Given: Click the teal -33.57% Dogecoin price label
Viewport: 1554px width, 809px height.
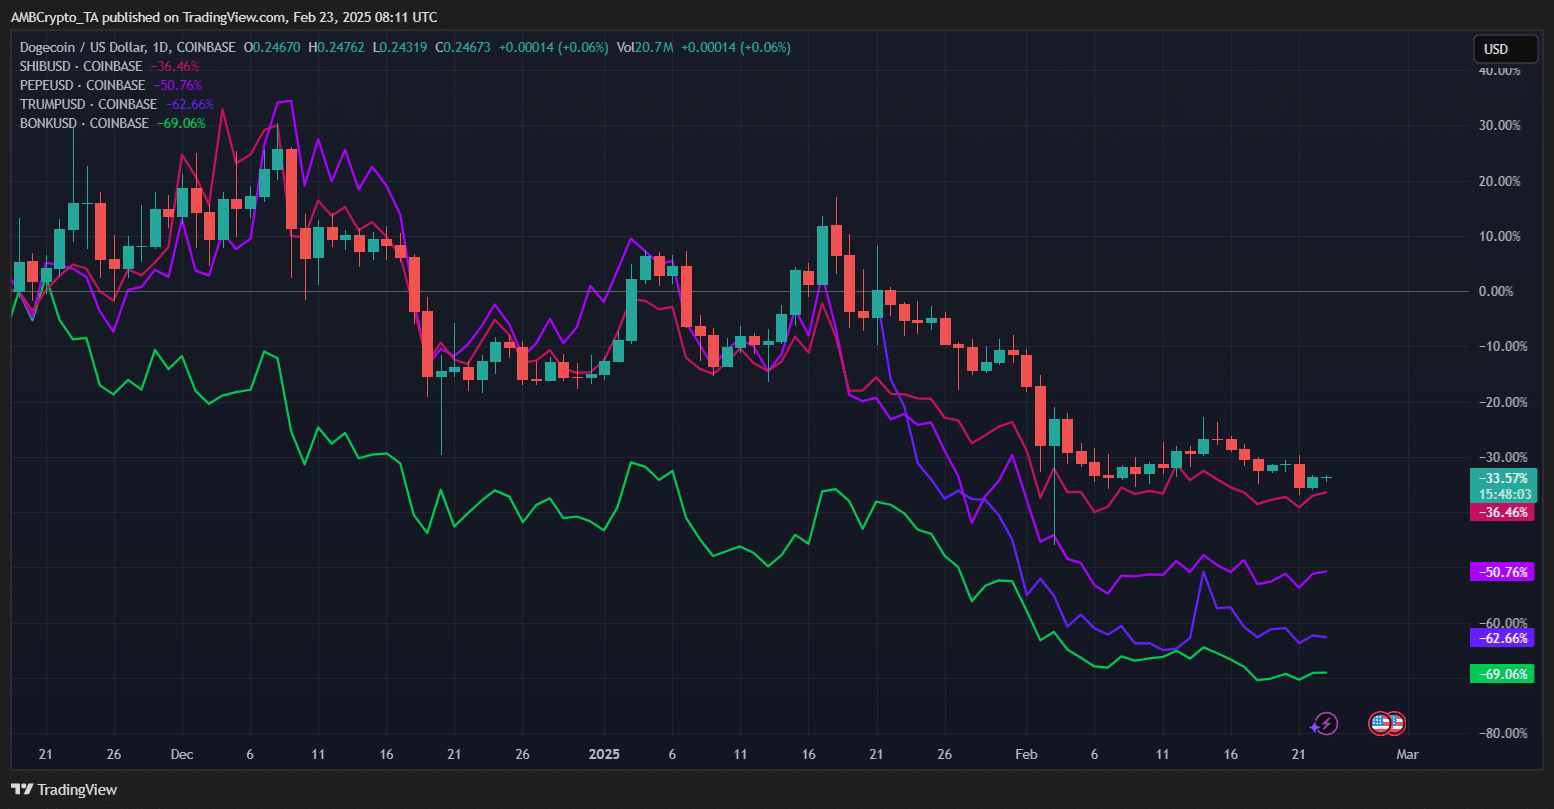Looking at the screenshot, I should tap(1500, 478).
